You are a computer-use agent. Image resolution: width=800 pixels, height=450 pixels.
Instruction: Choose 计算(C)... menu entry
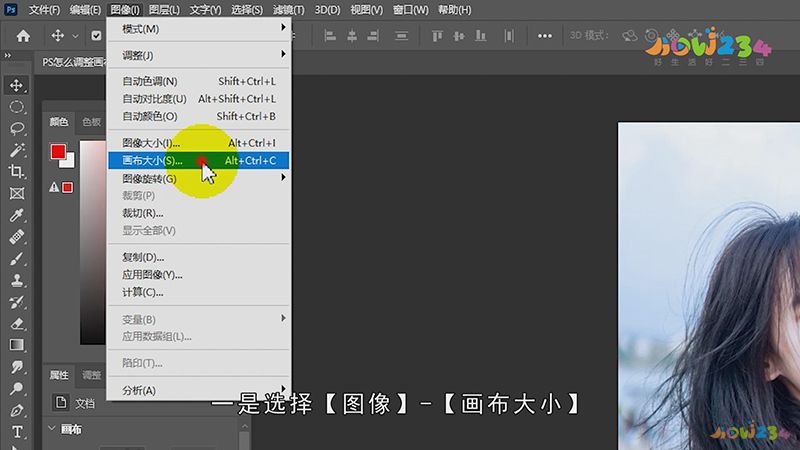pyautogui.click(x=199, y=292)
